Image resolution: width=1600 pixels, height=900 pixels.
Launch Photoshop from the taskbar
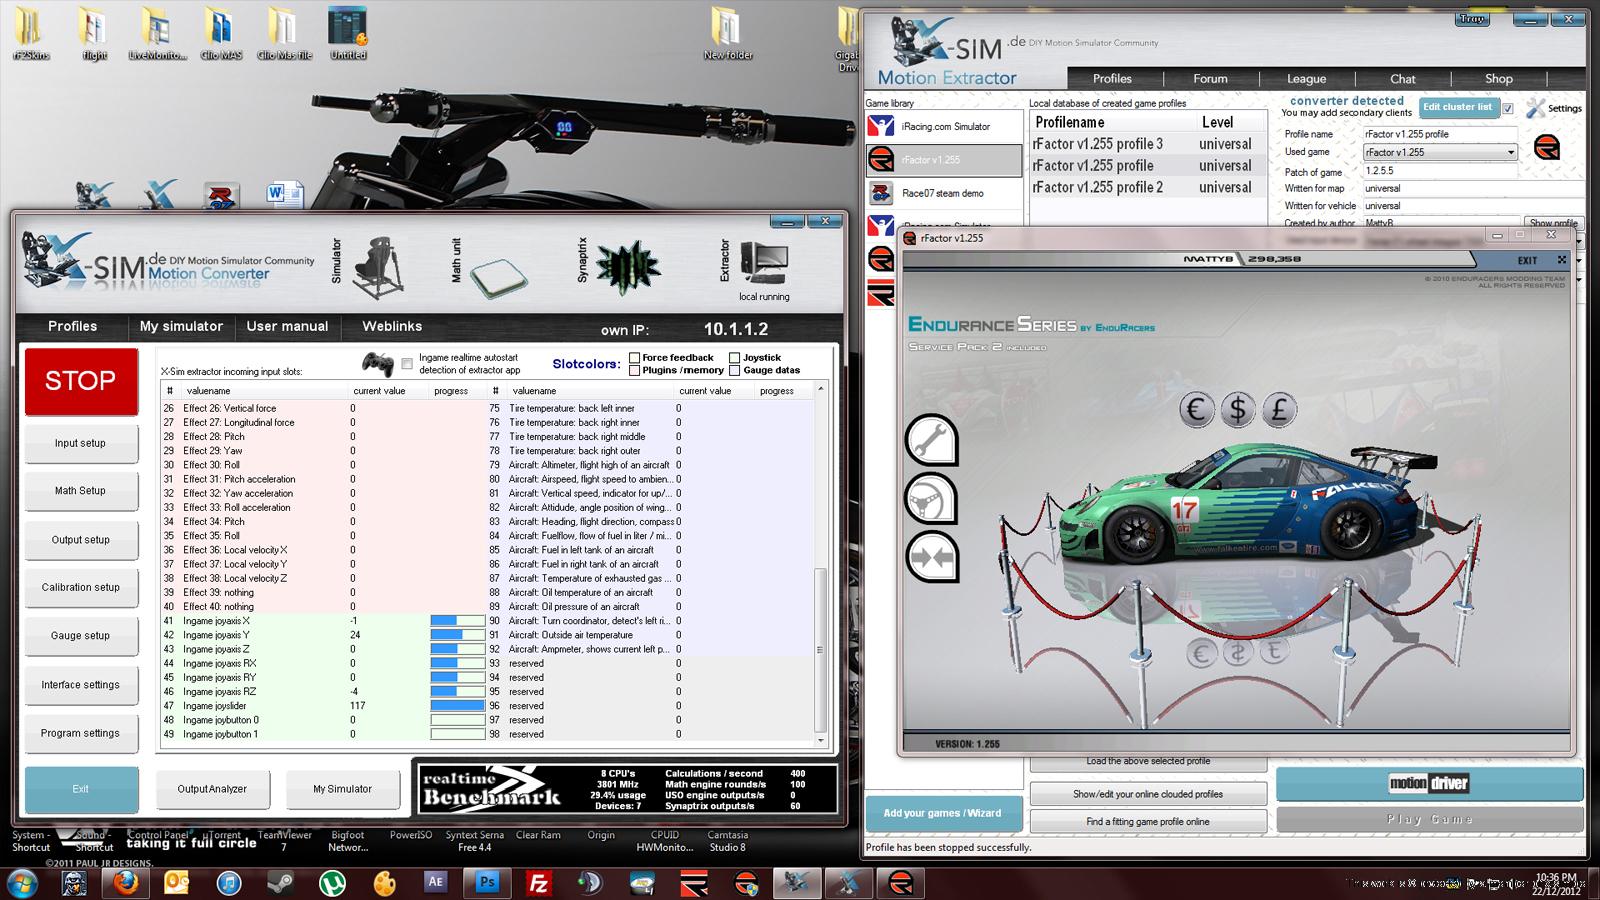click(488, 883)
